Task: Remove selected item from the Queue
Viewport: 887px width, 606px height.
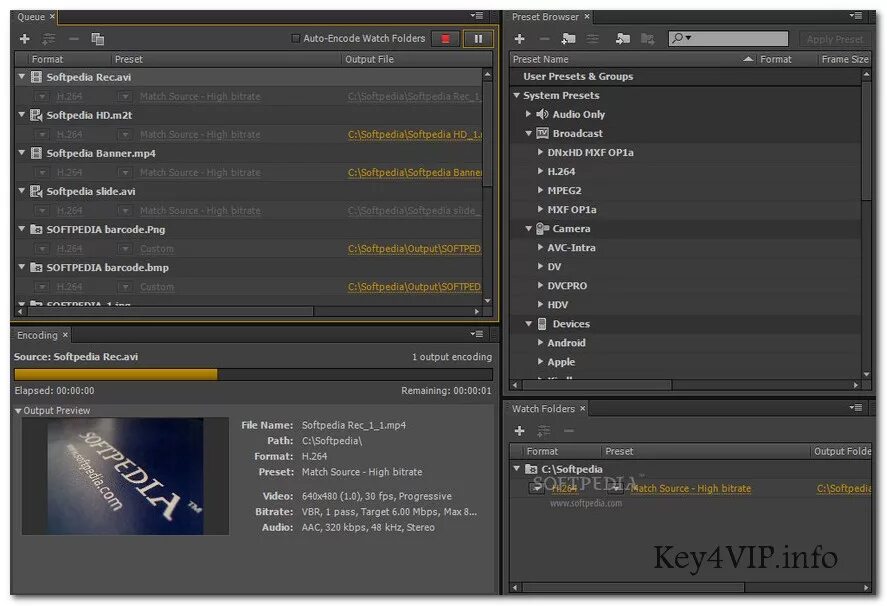Action: point(74,38)
